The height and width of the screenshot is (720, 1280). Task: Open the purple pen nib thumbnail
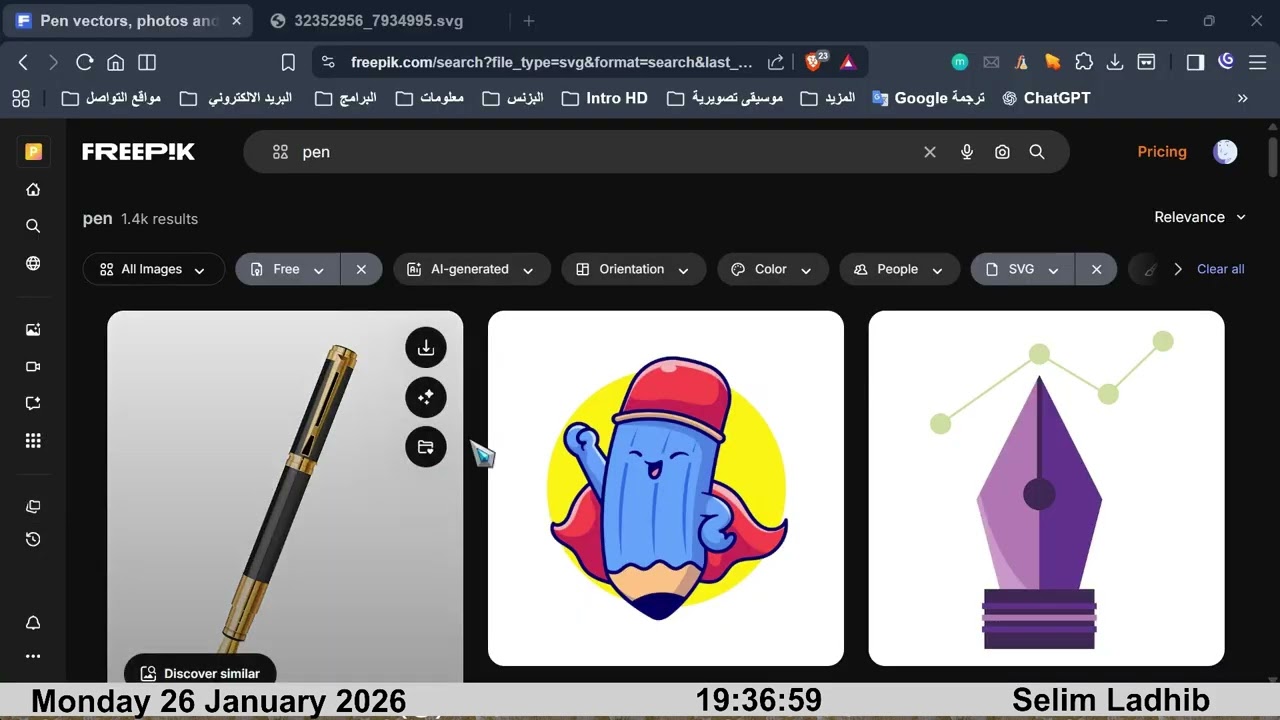1046,488
